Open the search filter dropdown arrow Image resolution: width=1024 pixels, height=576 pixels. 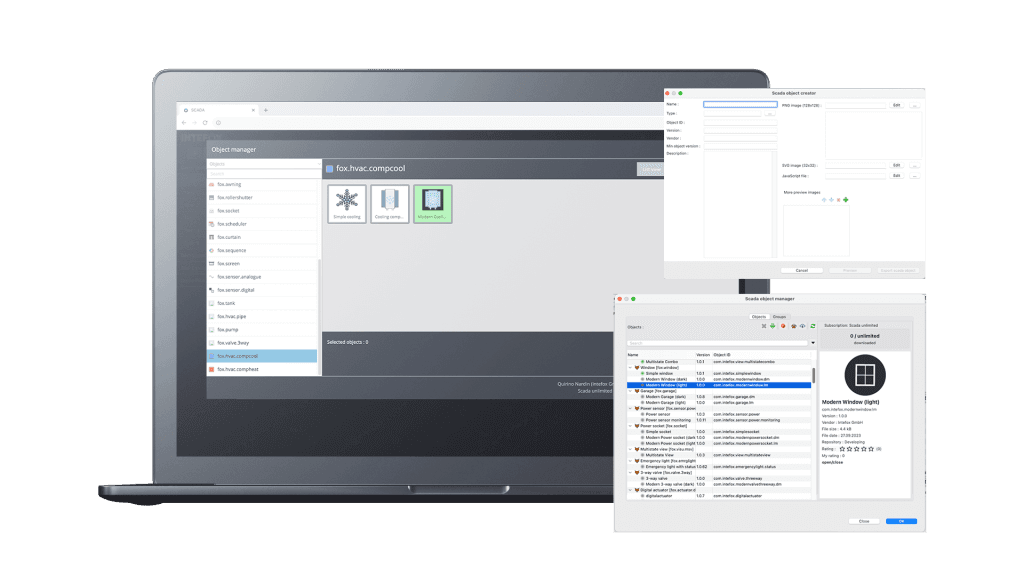(813, 343)
